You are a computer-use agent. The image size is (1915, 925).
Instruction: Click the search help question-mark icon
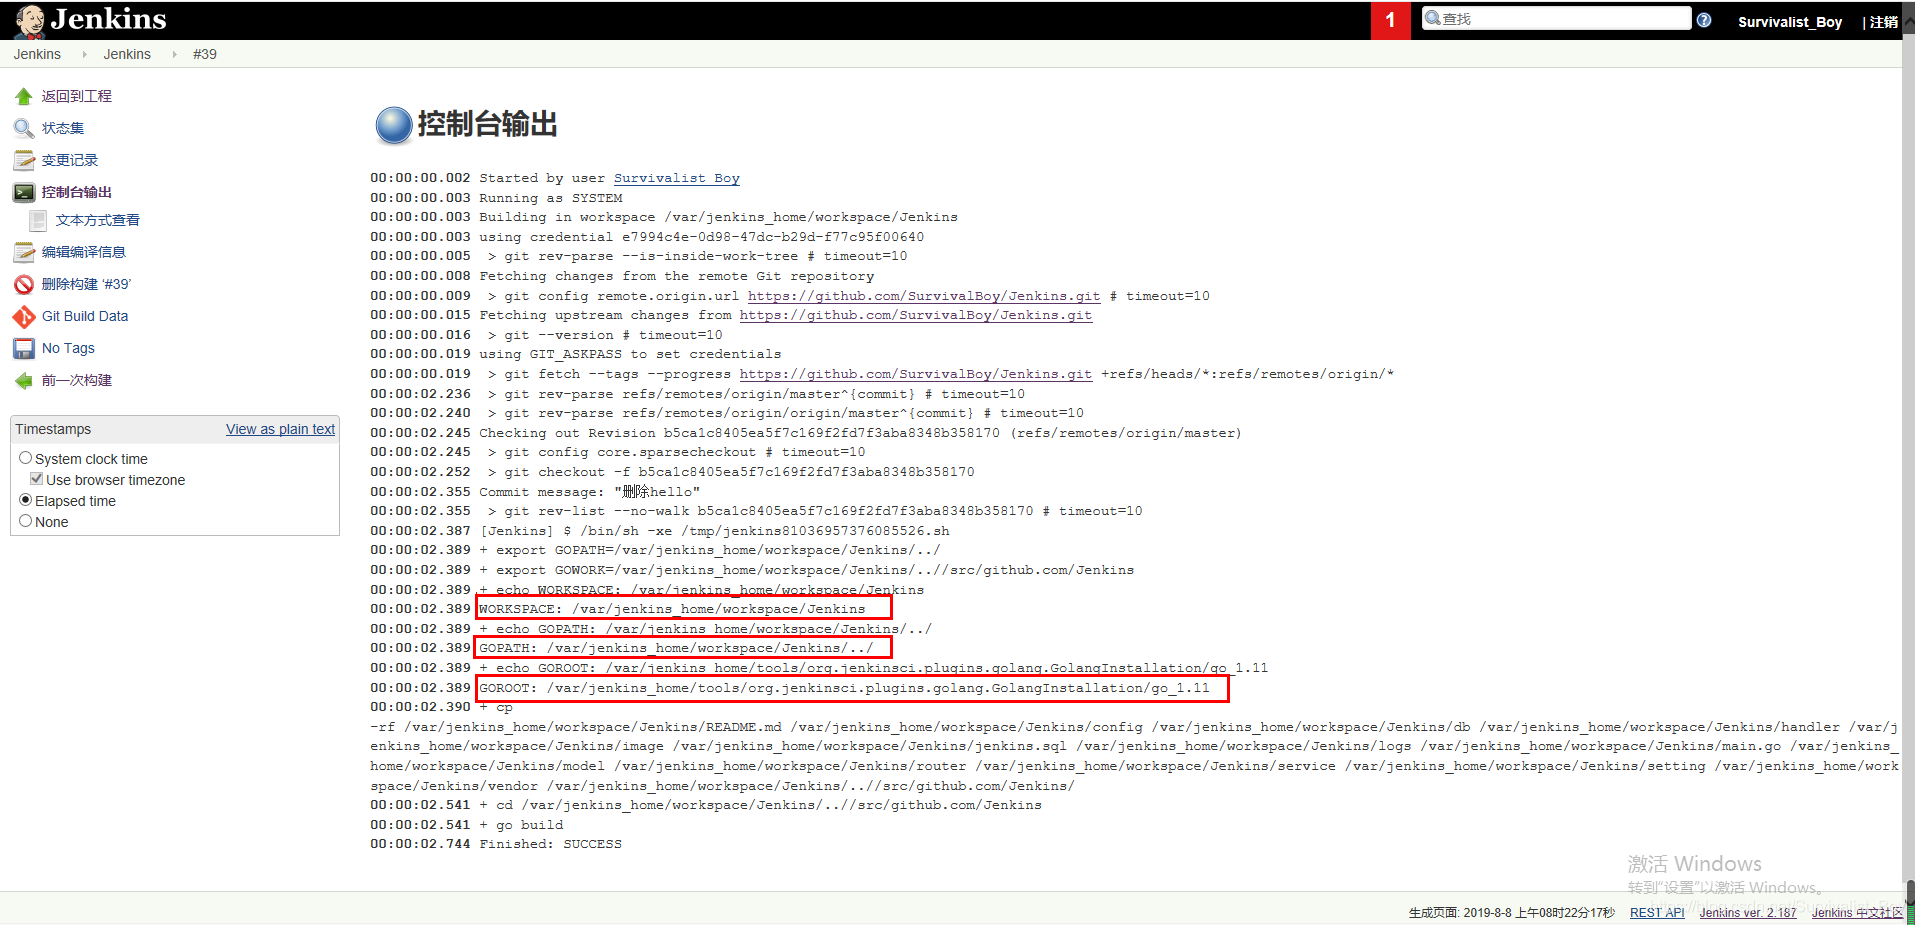point(1704,20)
